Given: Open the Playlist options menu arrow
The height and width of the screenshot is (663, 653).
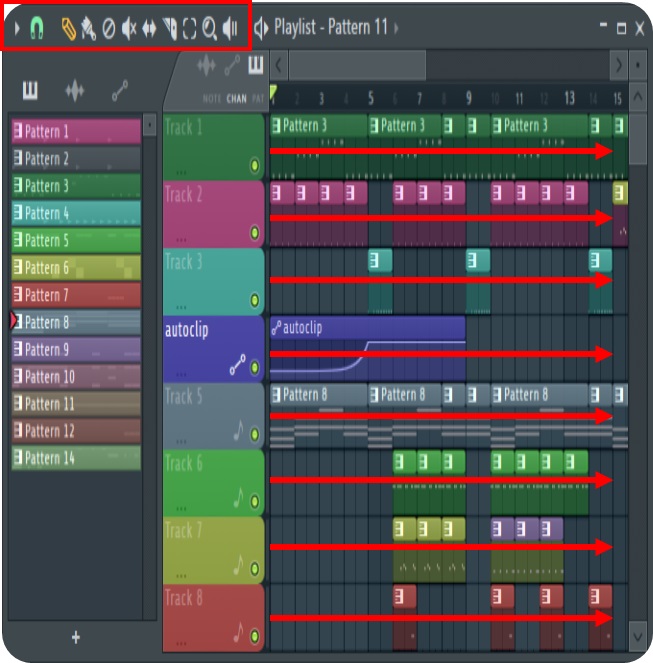Looking at the screenshot, I should pyautogui.click(x=17, y=28).
